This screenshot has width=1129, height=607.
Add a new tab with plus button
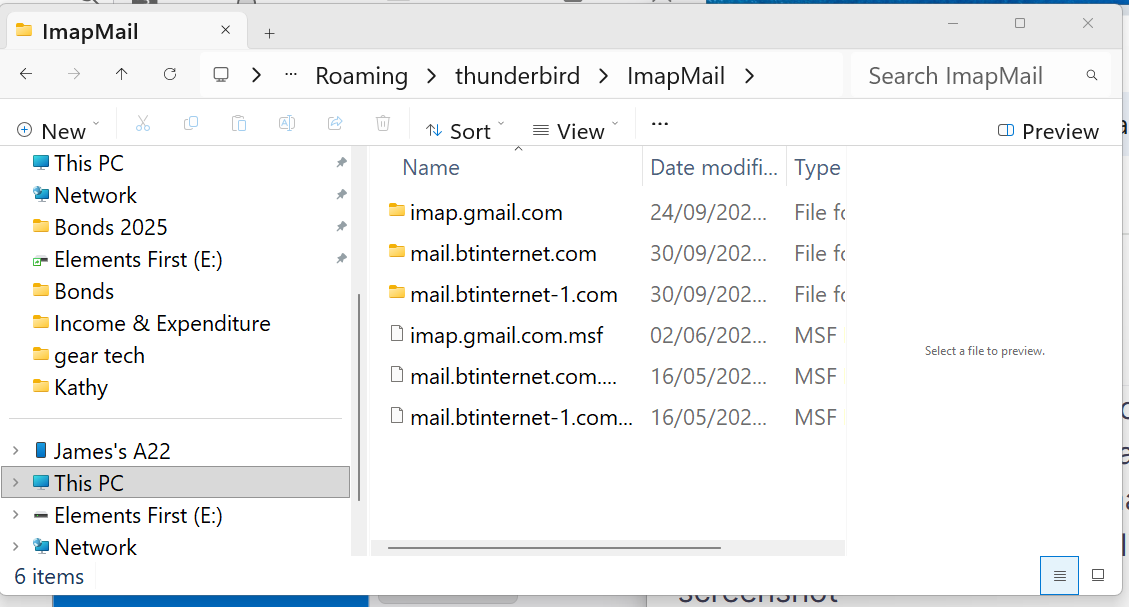click(x=269, y=33)
